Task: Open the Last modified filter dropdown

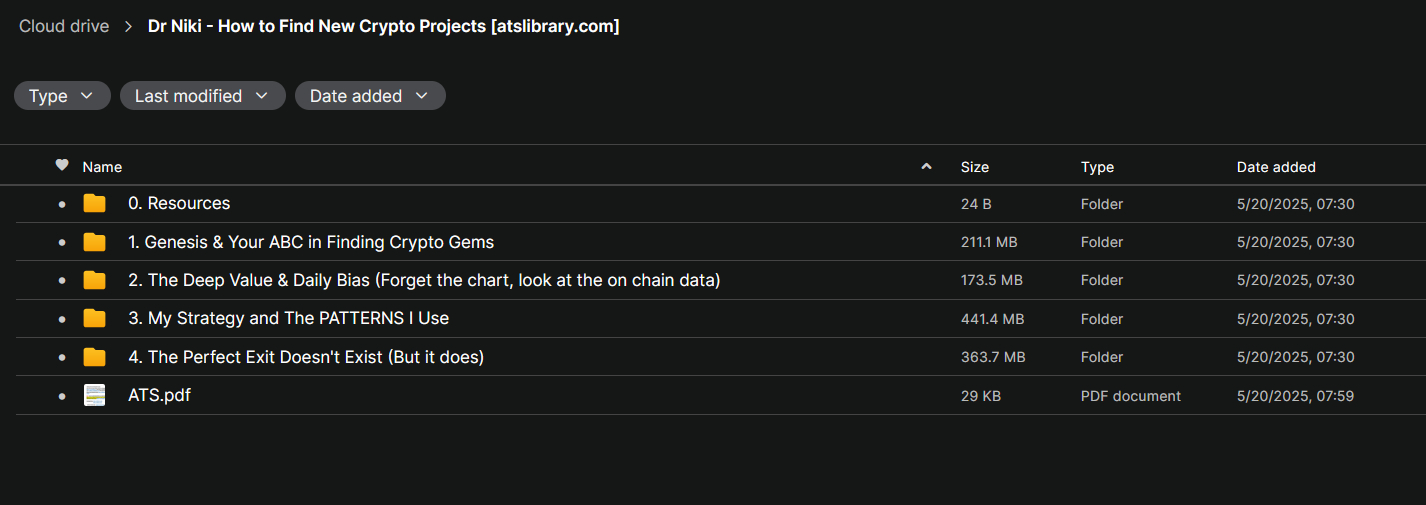Action: pos(202,96)
